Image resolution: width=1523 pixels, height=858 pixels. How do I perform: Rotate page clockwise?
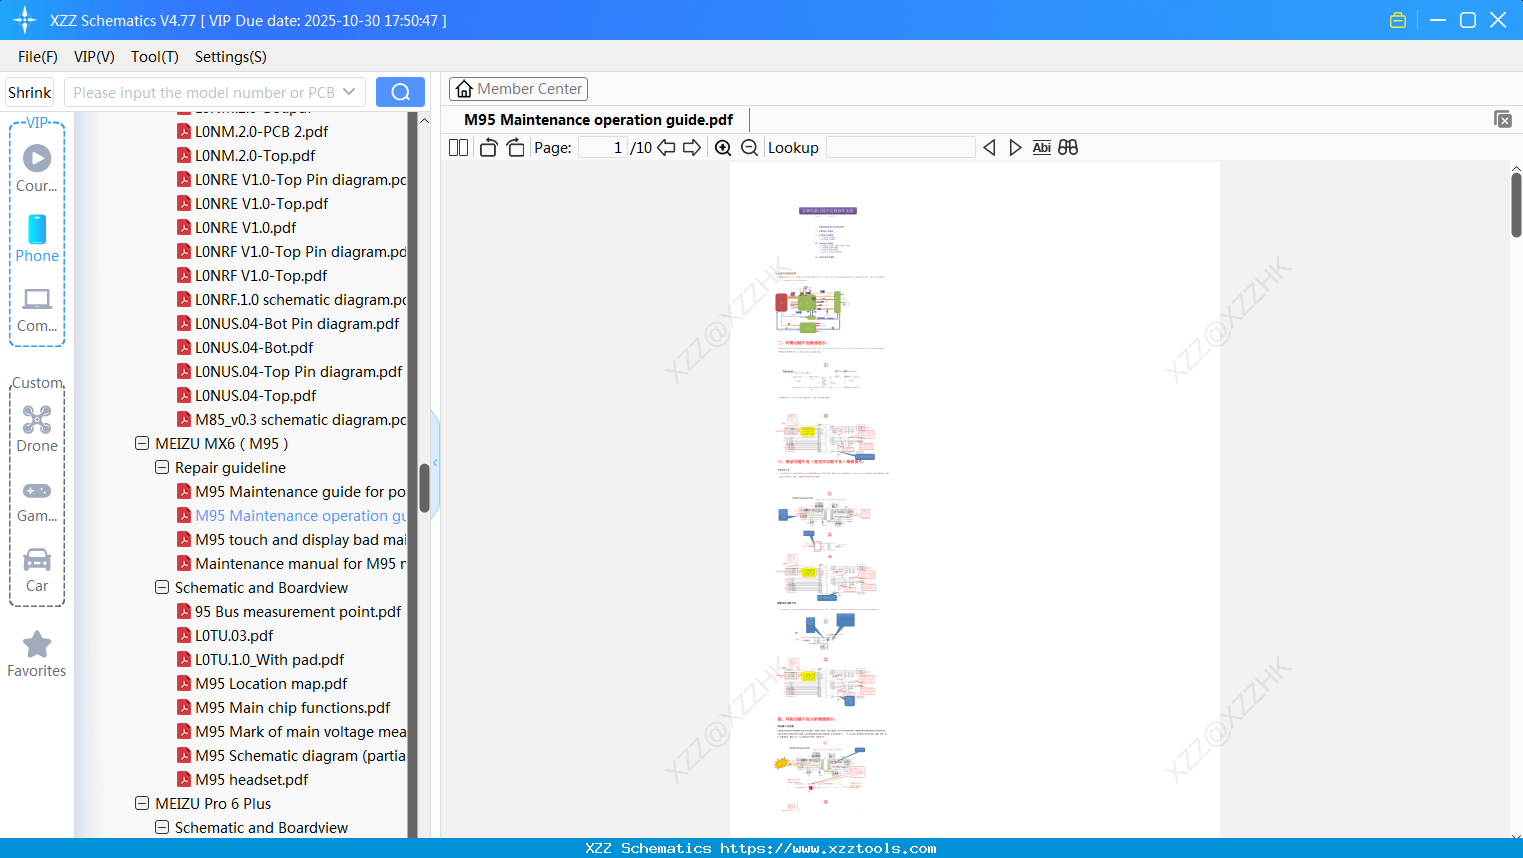point(515,147)
